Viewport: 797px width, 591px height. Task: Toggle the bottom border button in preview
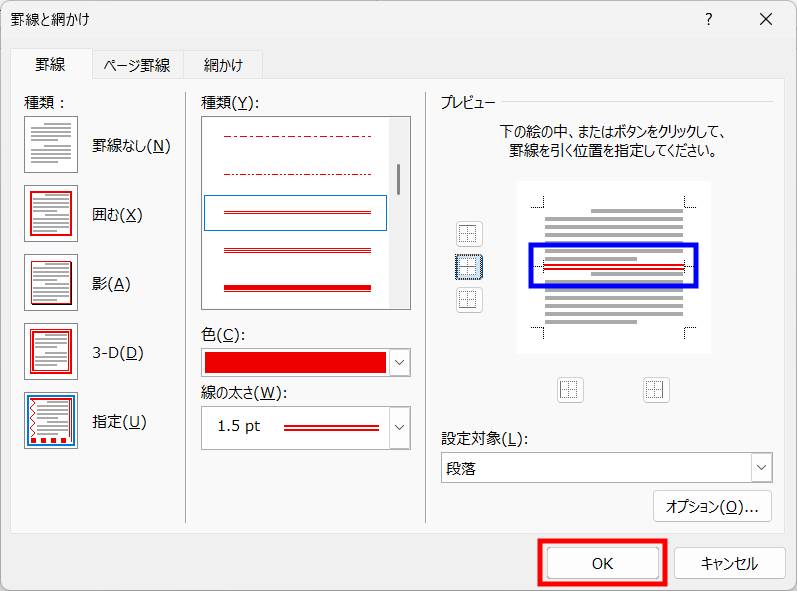click(468, 299)
